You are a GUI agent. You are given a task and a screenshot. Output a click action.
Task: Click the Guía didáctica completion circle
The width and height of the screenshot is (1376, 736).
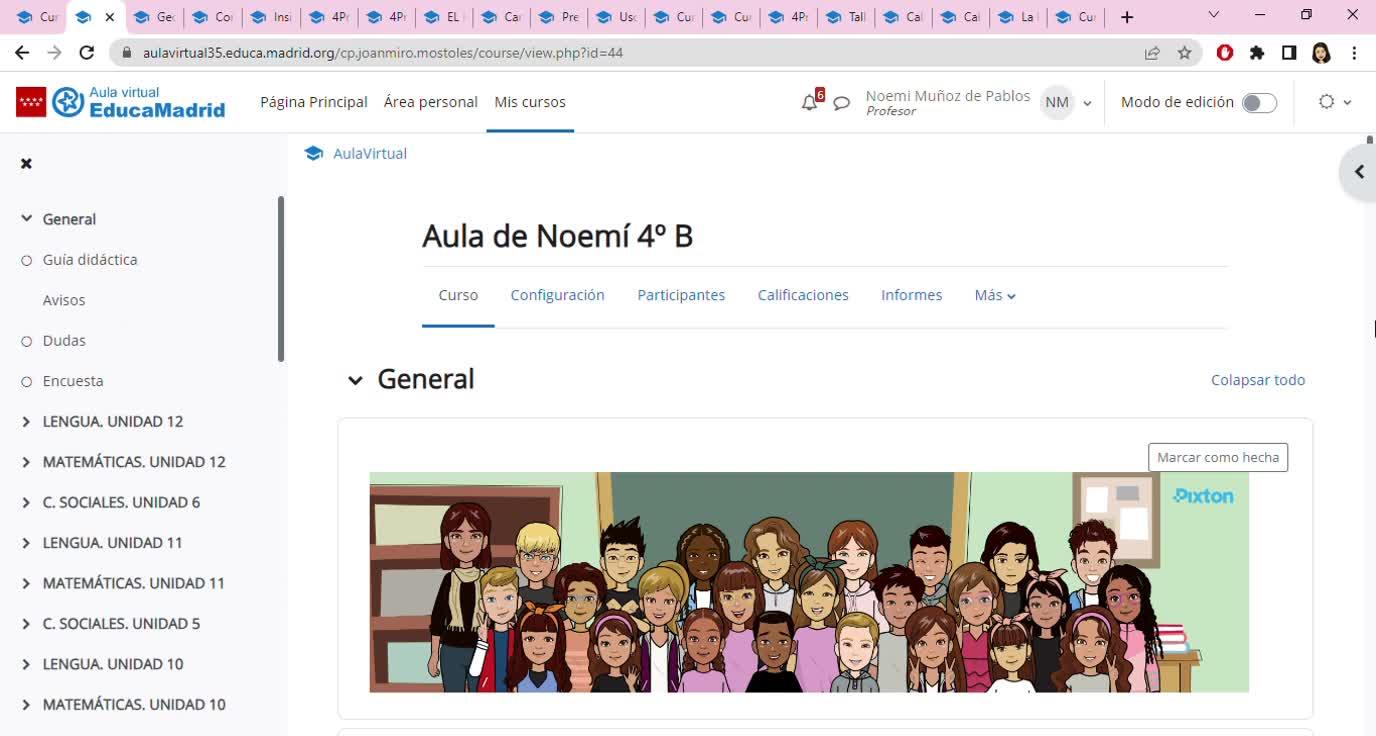click(x=27, y=260)
